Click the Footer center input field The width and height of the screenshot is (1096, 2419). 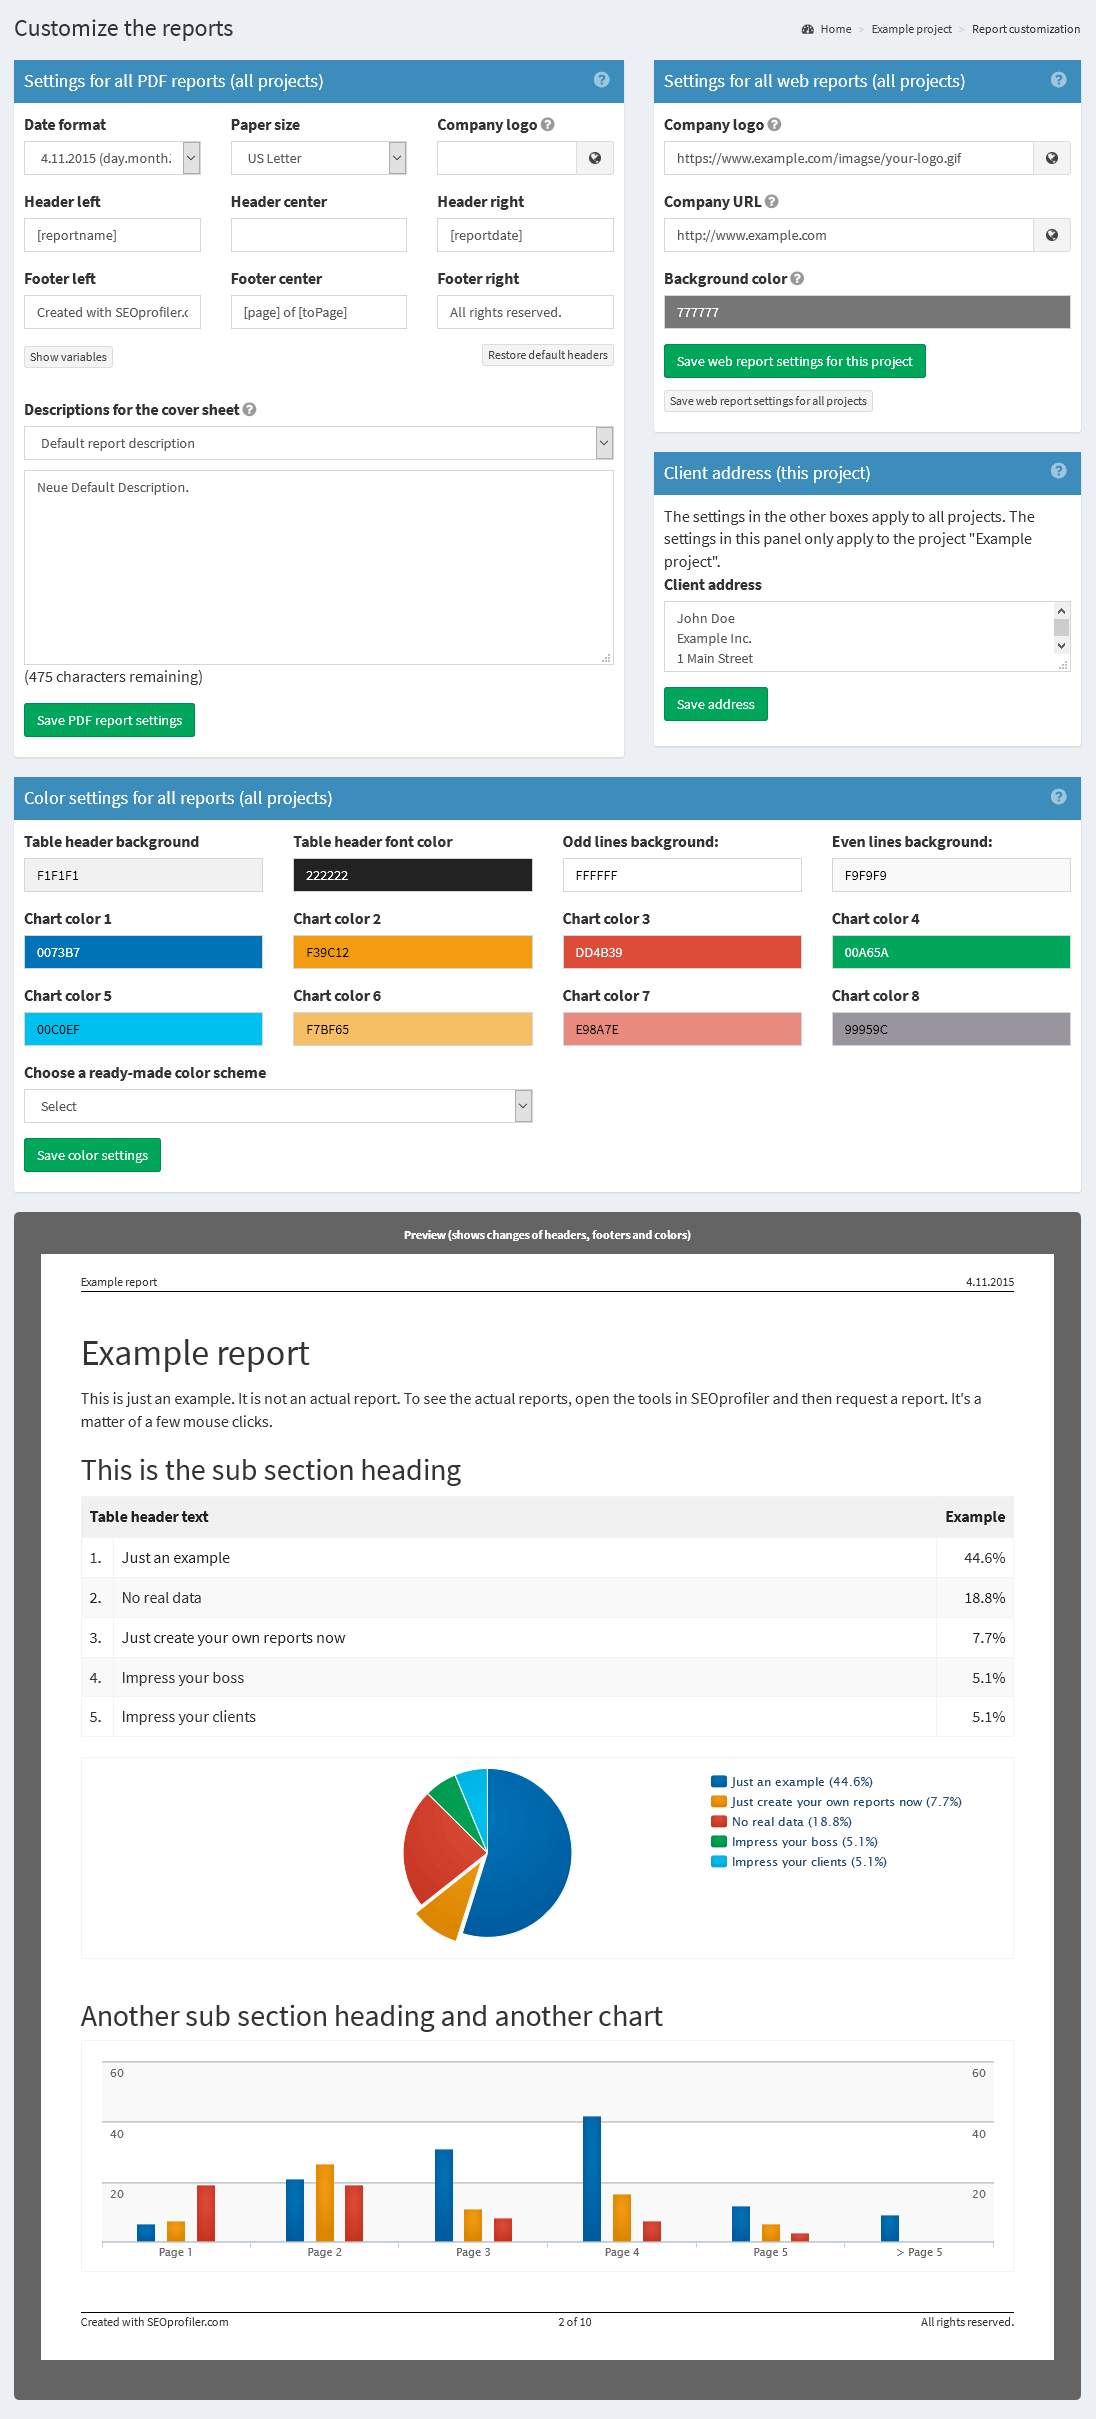point(318,312)
